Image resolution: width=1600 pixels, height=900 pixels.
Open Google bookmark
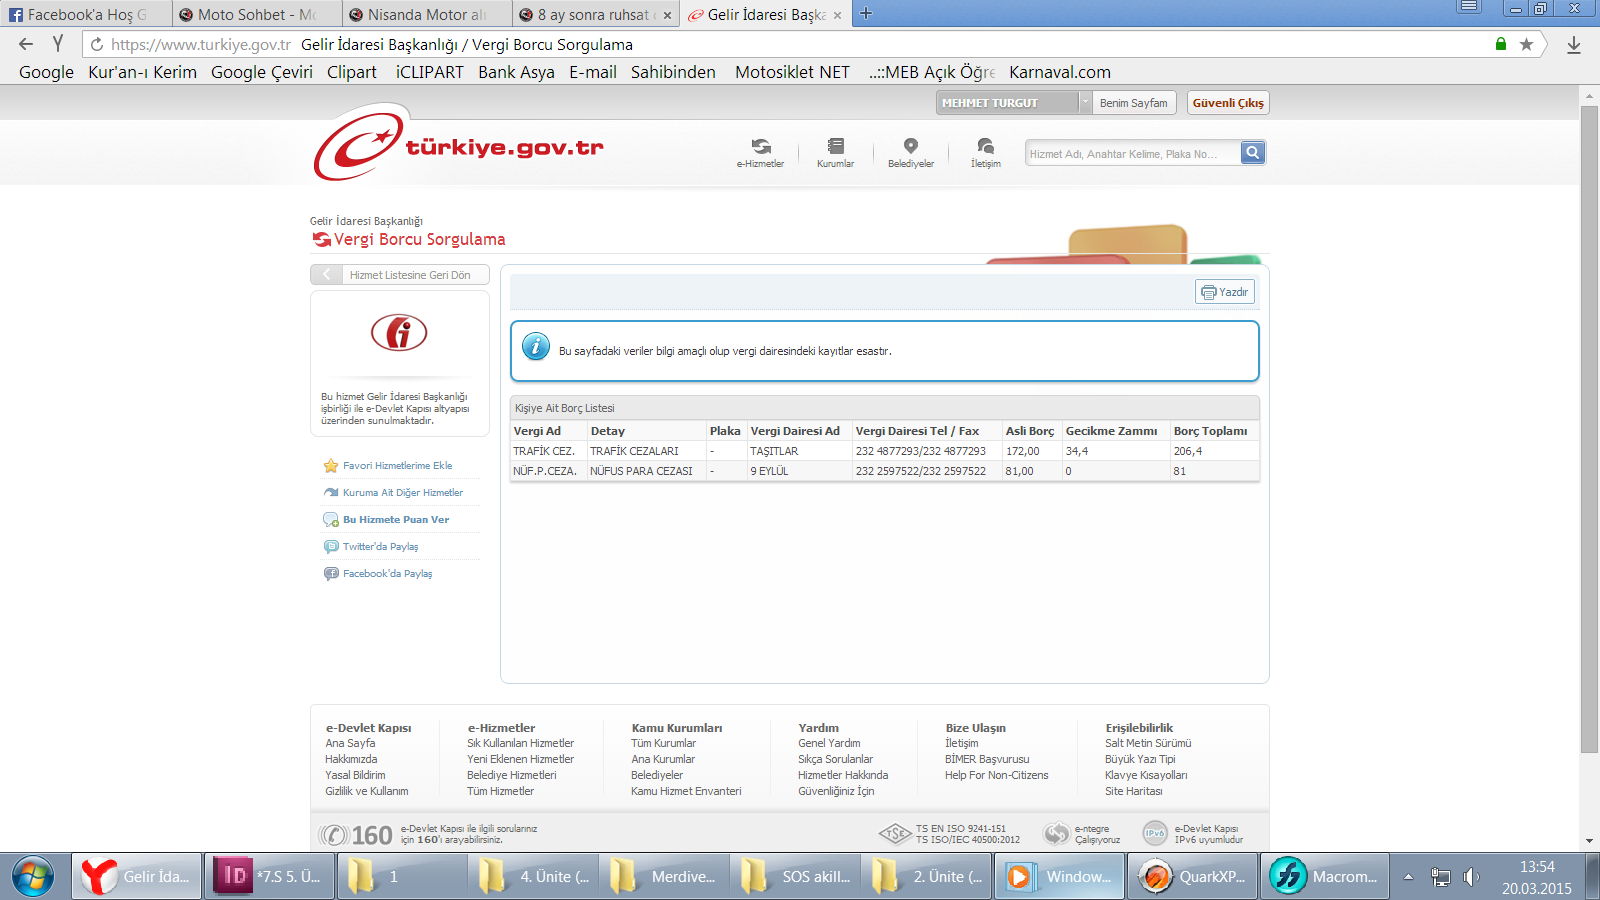[x=46, y=72]
